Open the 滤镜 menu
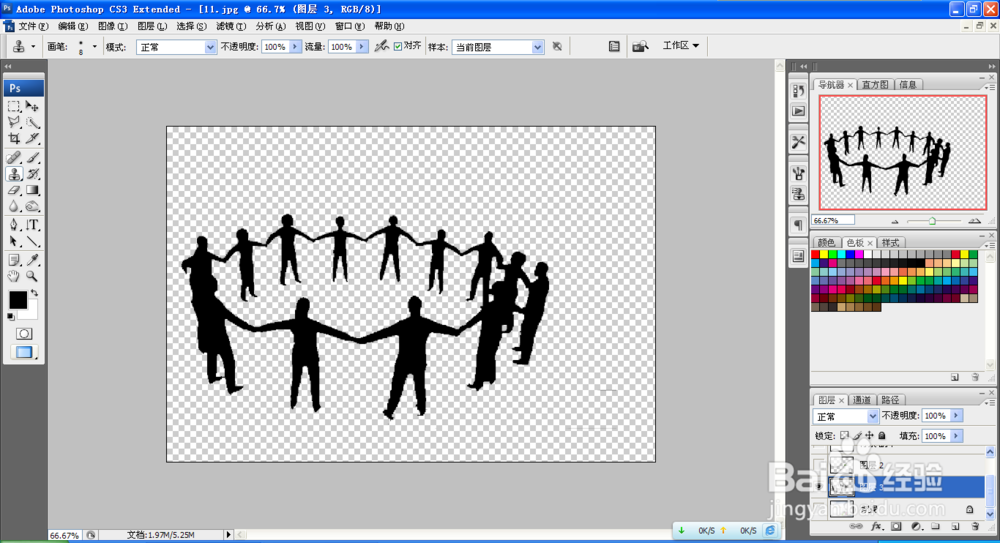Viewport: 1000px width, 543px height. [x=231, y=26]
